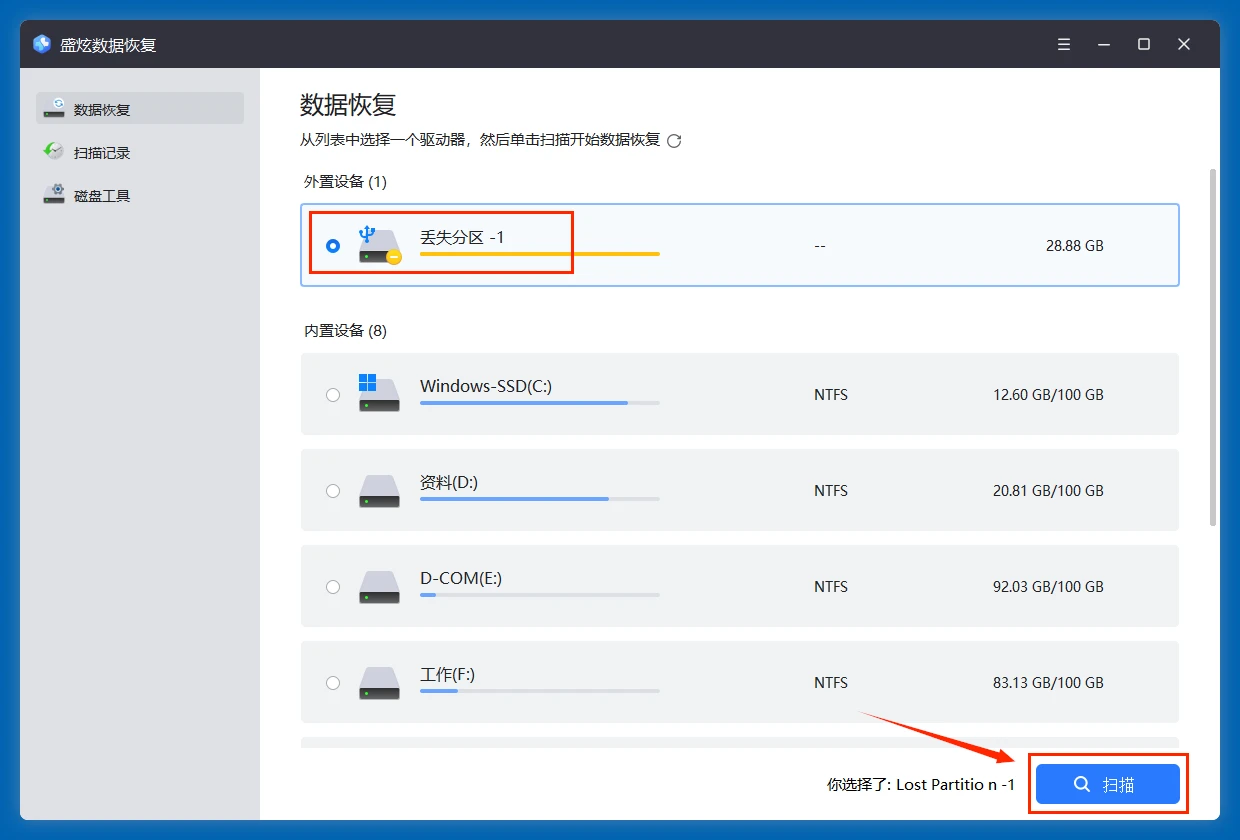Select the 丢失分区 -1 radio button
Image resolution: width=1240 pixels, height=840 pixels.
[x=333, y=245]
